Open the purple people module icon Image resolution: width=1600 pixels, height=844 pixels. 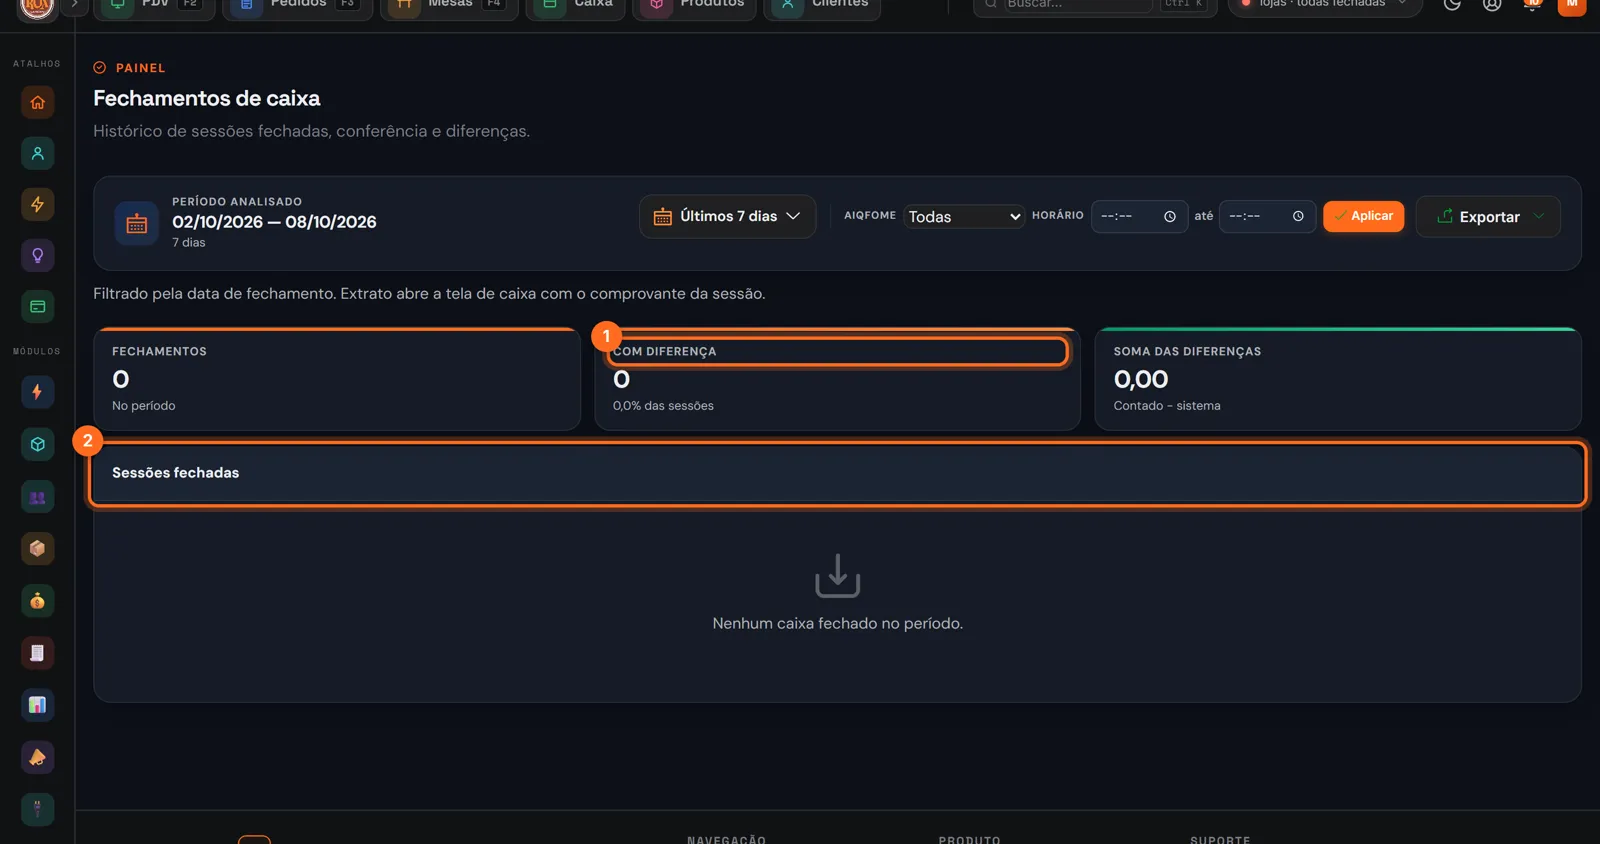coord(38,497)
